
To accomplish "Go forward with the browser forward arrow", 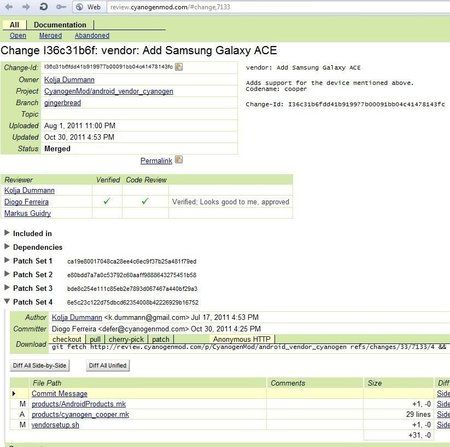I will click(26, 7).
